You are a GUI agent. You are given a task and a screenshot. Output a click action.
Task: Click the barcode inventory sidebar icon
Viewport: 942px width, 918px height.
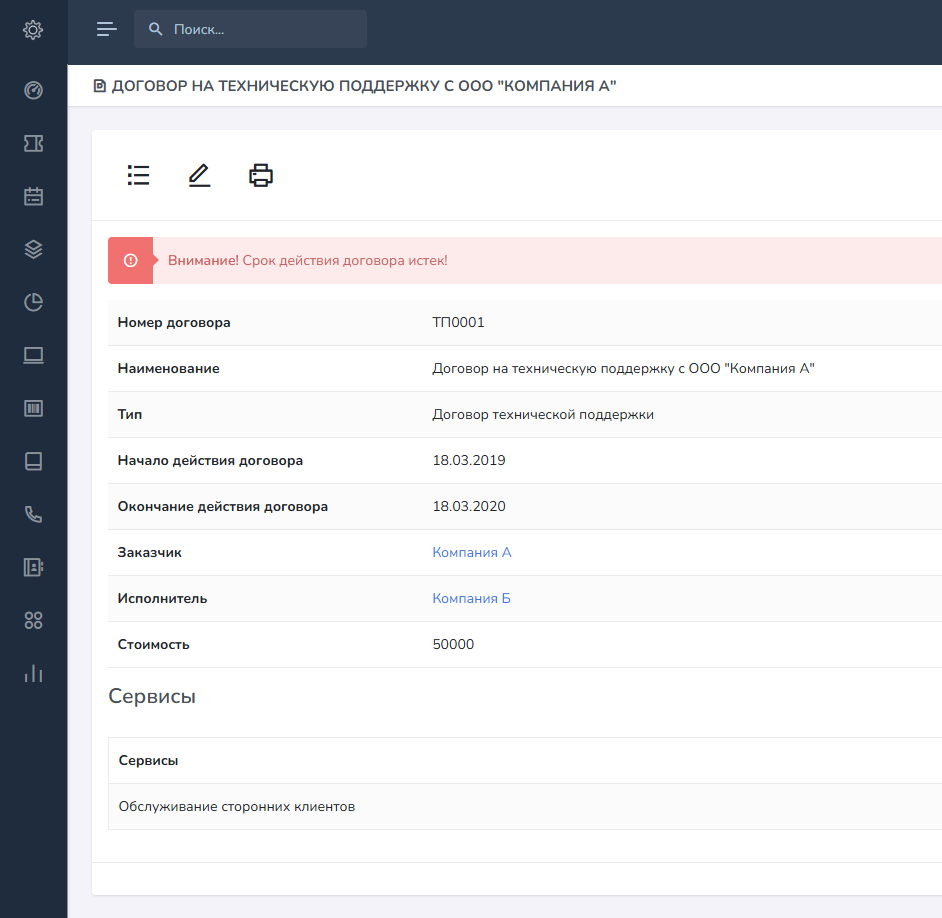(33, 408)
